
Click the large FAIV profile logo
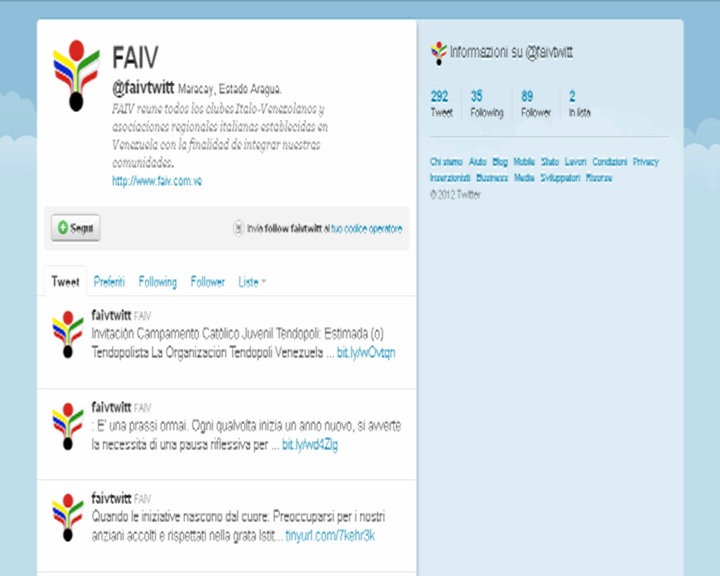pyautogui.click(x=76, y=76)
